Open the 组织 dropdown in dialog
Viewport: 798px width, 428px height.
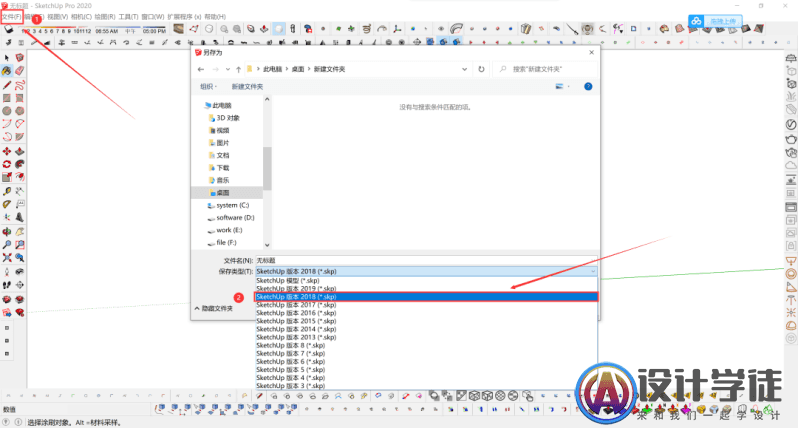coord(208,87)
